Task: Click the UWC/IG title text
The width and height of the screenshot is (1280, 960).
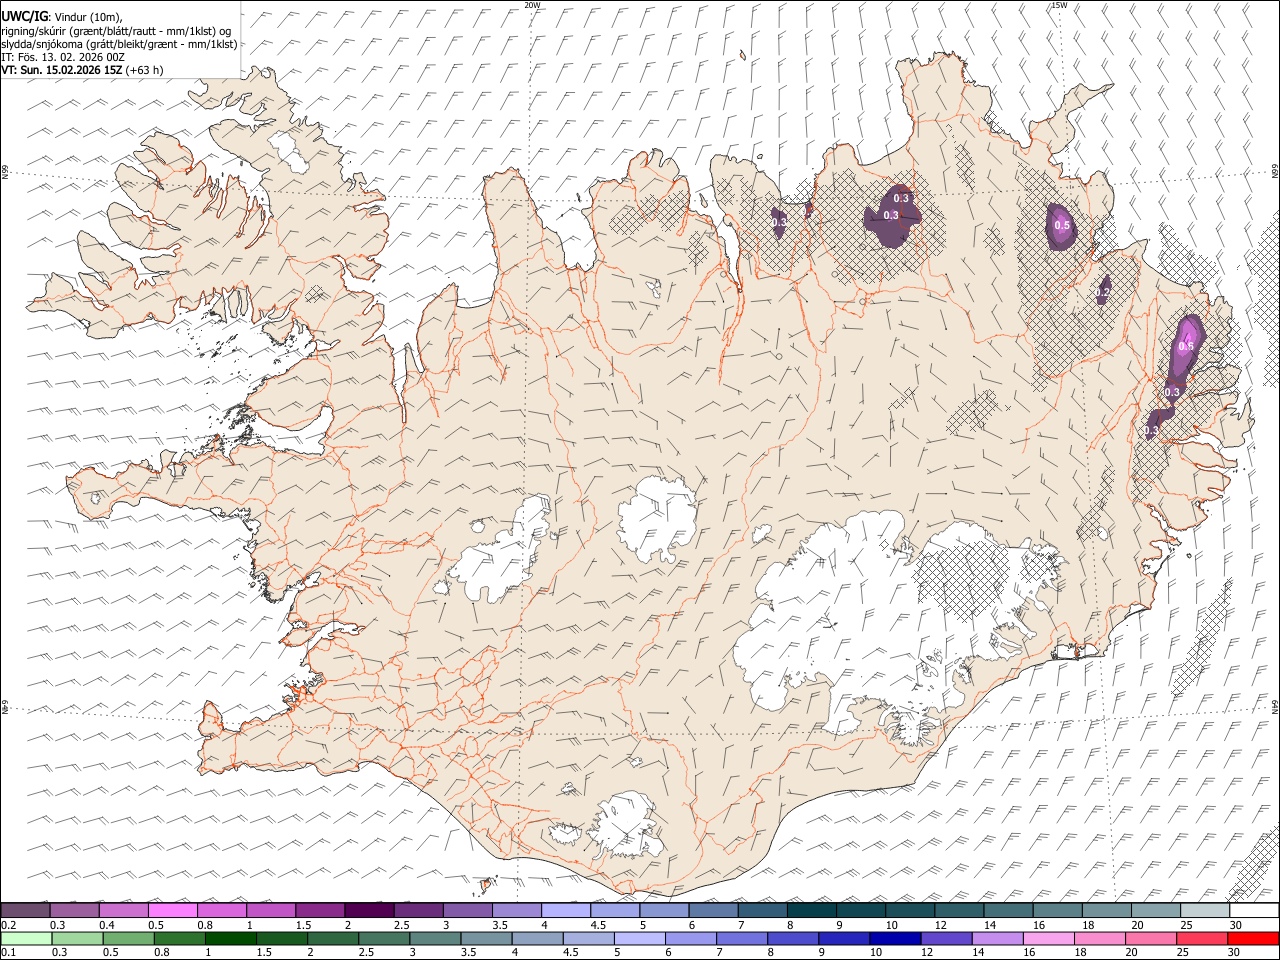Action: (x=24, y=16)
